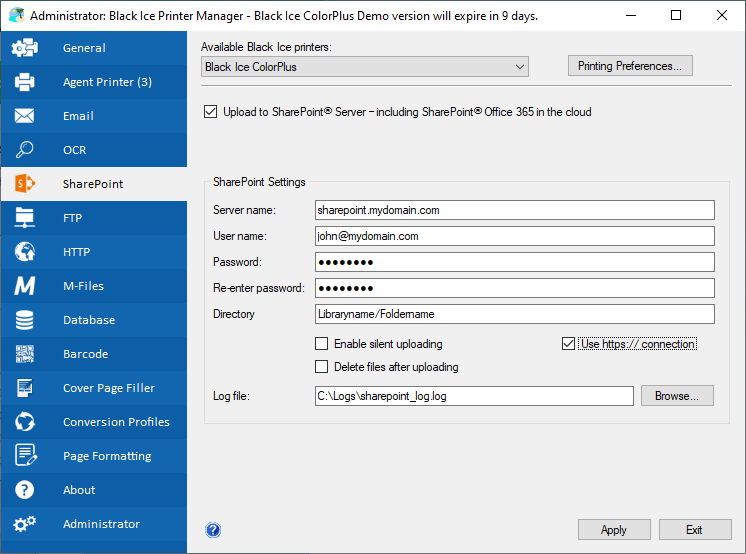746x554 pixels.
Task: Open help via the blue question icon
Action: click(x=213, y=530)
